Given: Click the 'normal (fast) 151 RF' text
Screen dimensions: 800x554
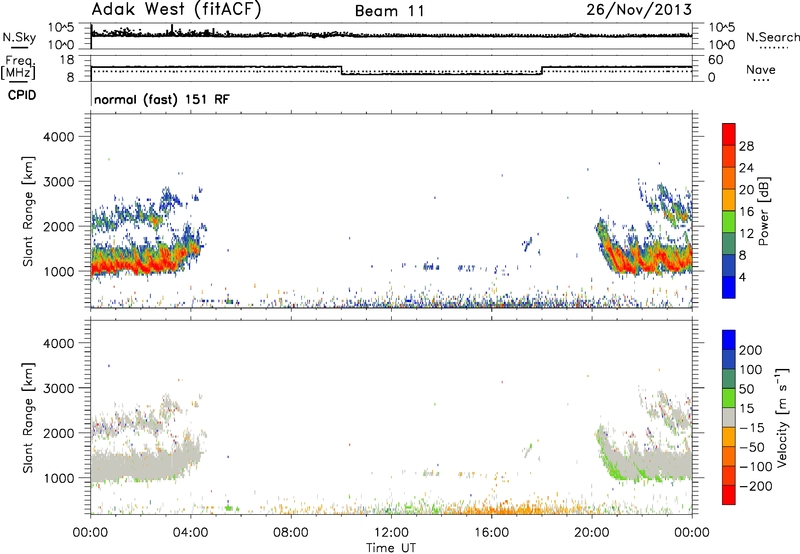Looking at the screenshot, I should click(162, 99).
